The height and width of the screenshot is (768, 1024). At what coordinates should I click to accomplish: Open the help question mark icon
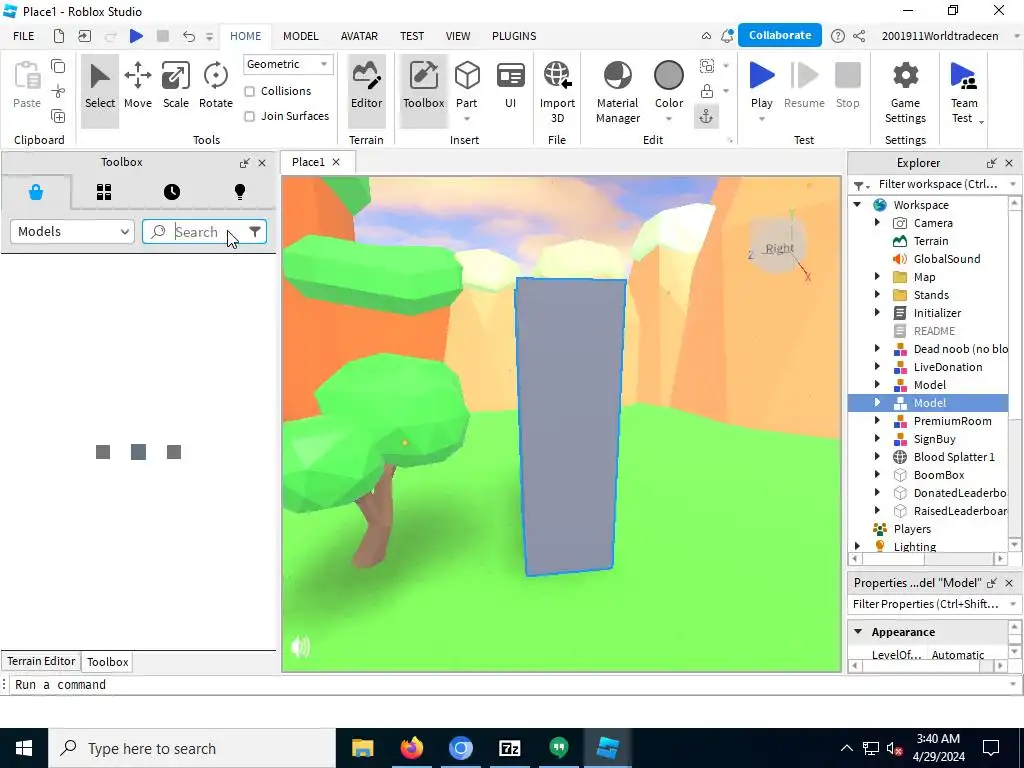[838, 36]
